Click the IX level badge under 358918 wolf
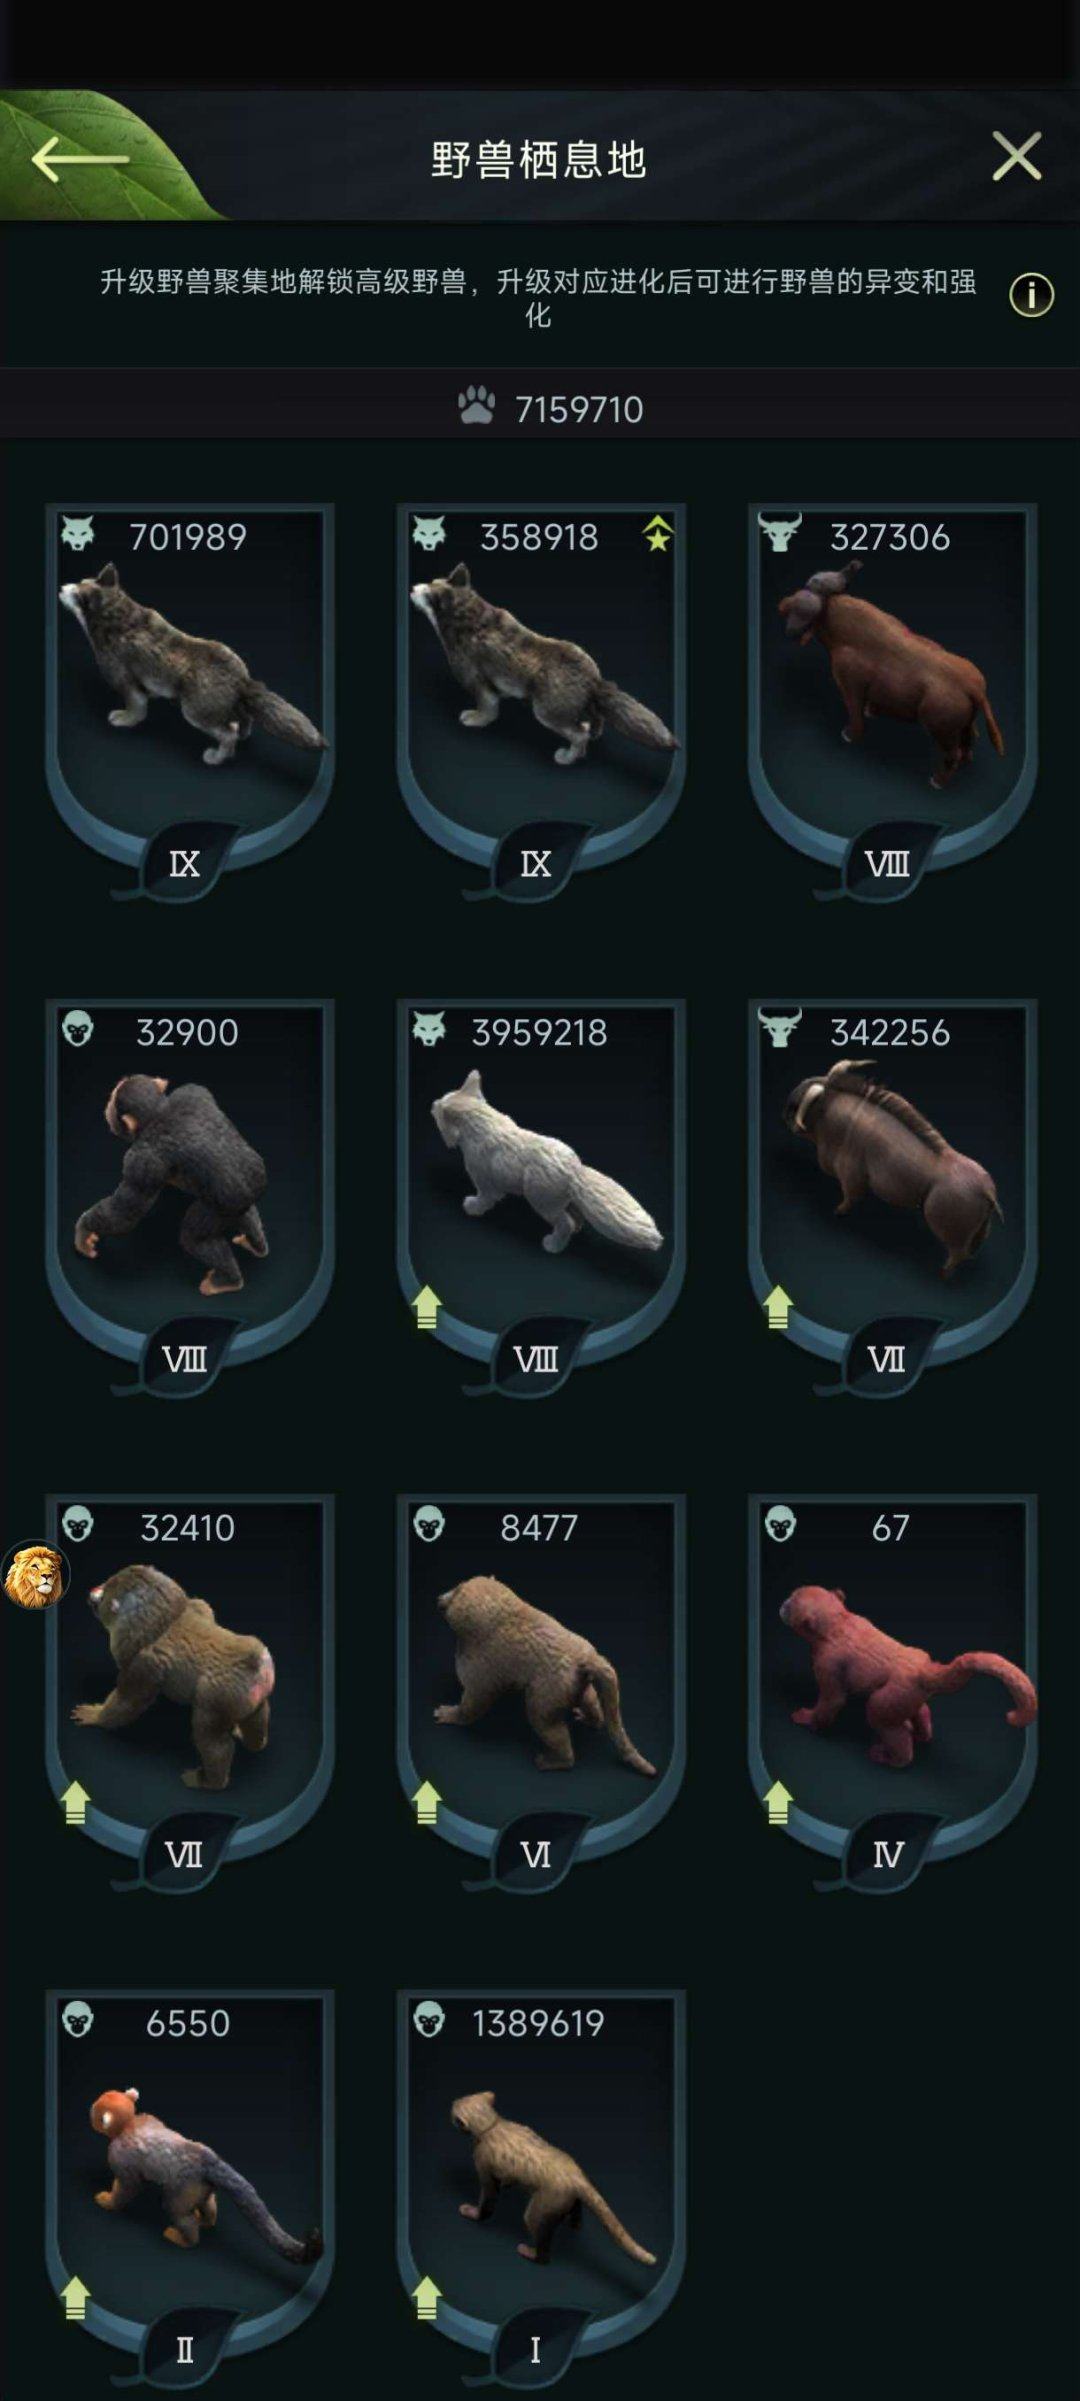Screen dimensions: 1080x2401 (536, 863)
